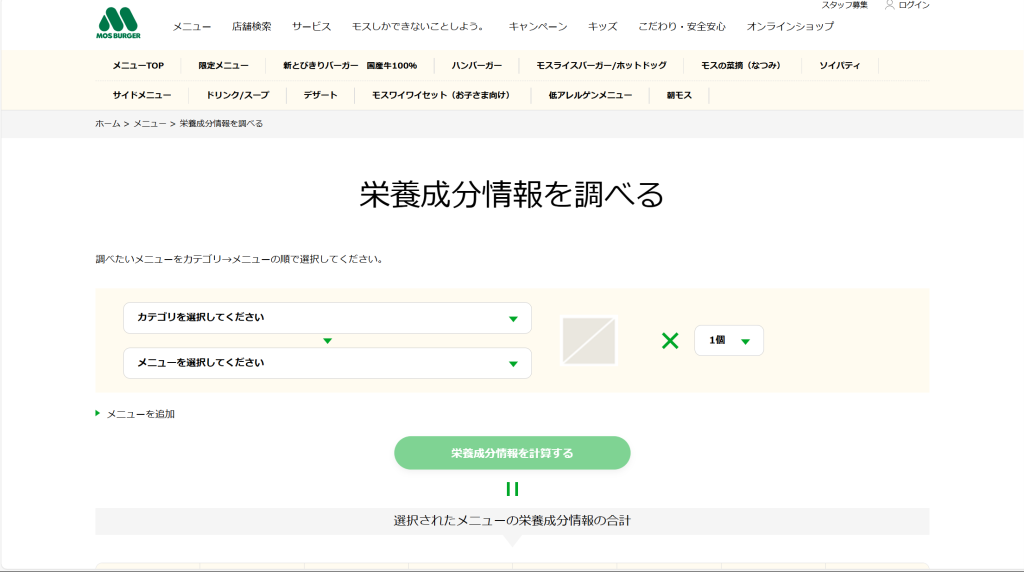
Task: Open the キャンペーン navigation item
Action: [537, 26]
